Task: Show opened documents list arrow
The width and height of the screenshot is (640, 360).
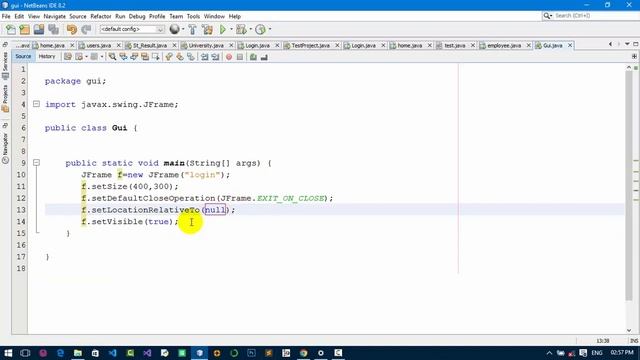Action: [x=627, y=44]
